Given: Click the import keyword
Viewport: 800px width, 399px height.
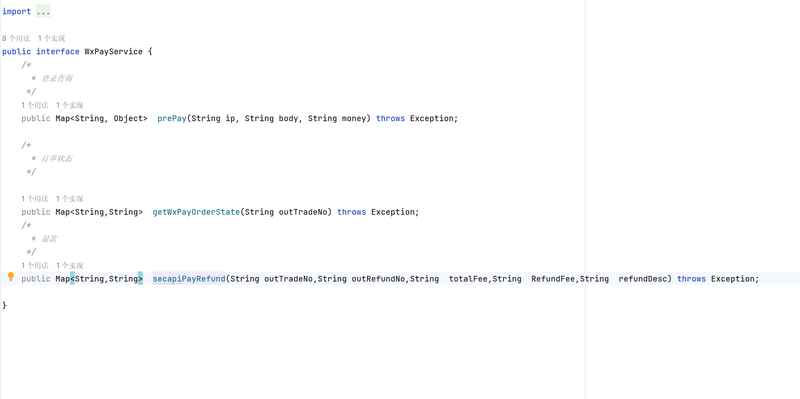Looking at the screenshot, I should click(16, 12).
